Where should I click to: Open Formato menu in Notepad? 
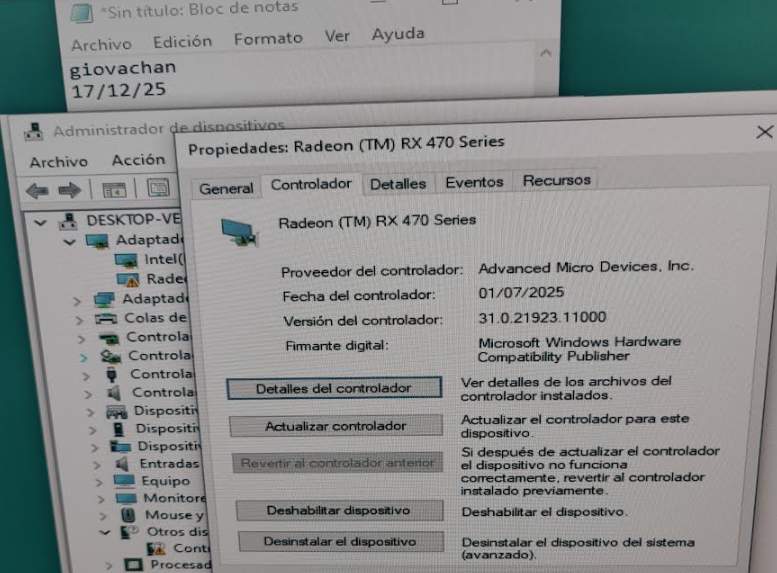pyautogui.click(x=268, y=39)
